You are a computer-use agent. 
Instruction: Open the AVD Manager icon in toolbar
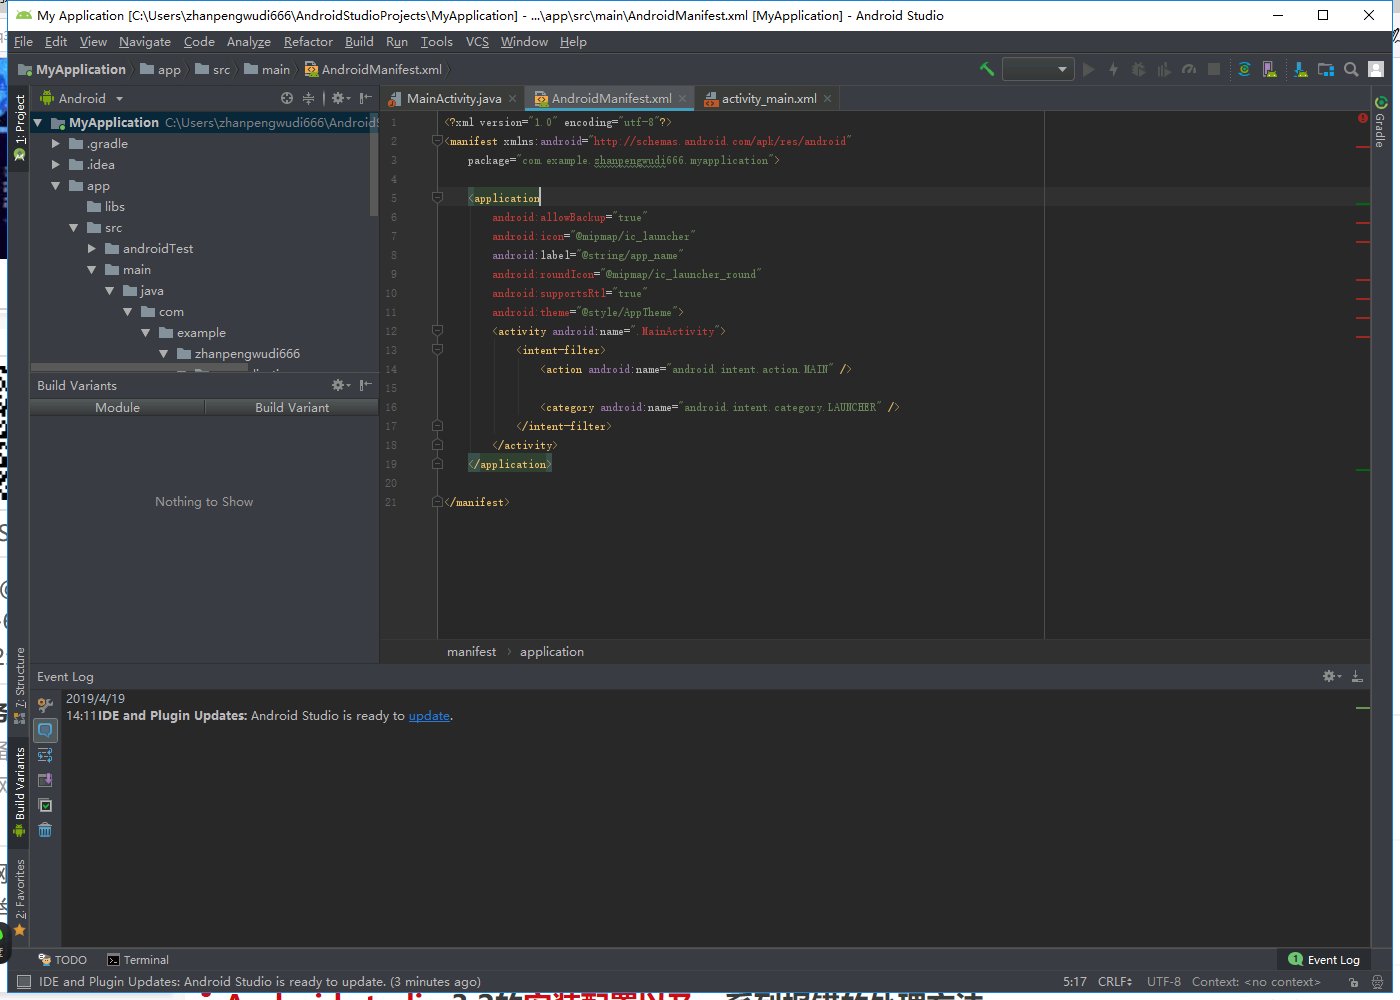coord(1269,69)
